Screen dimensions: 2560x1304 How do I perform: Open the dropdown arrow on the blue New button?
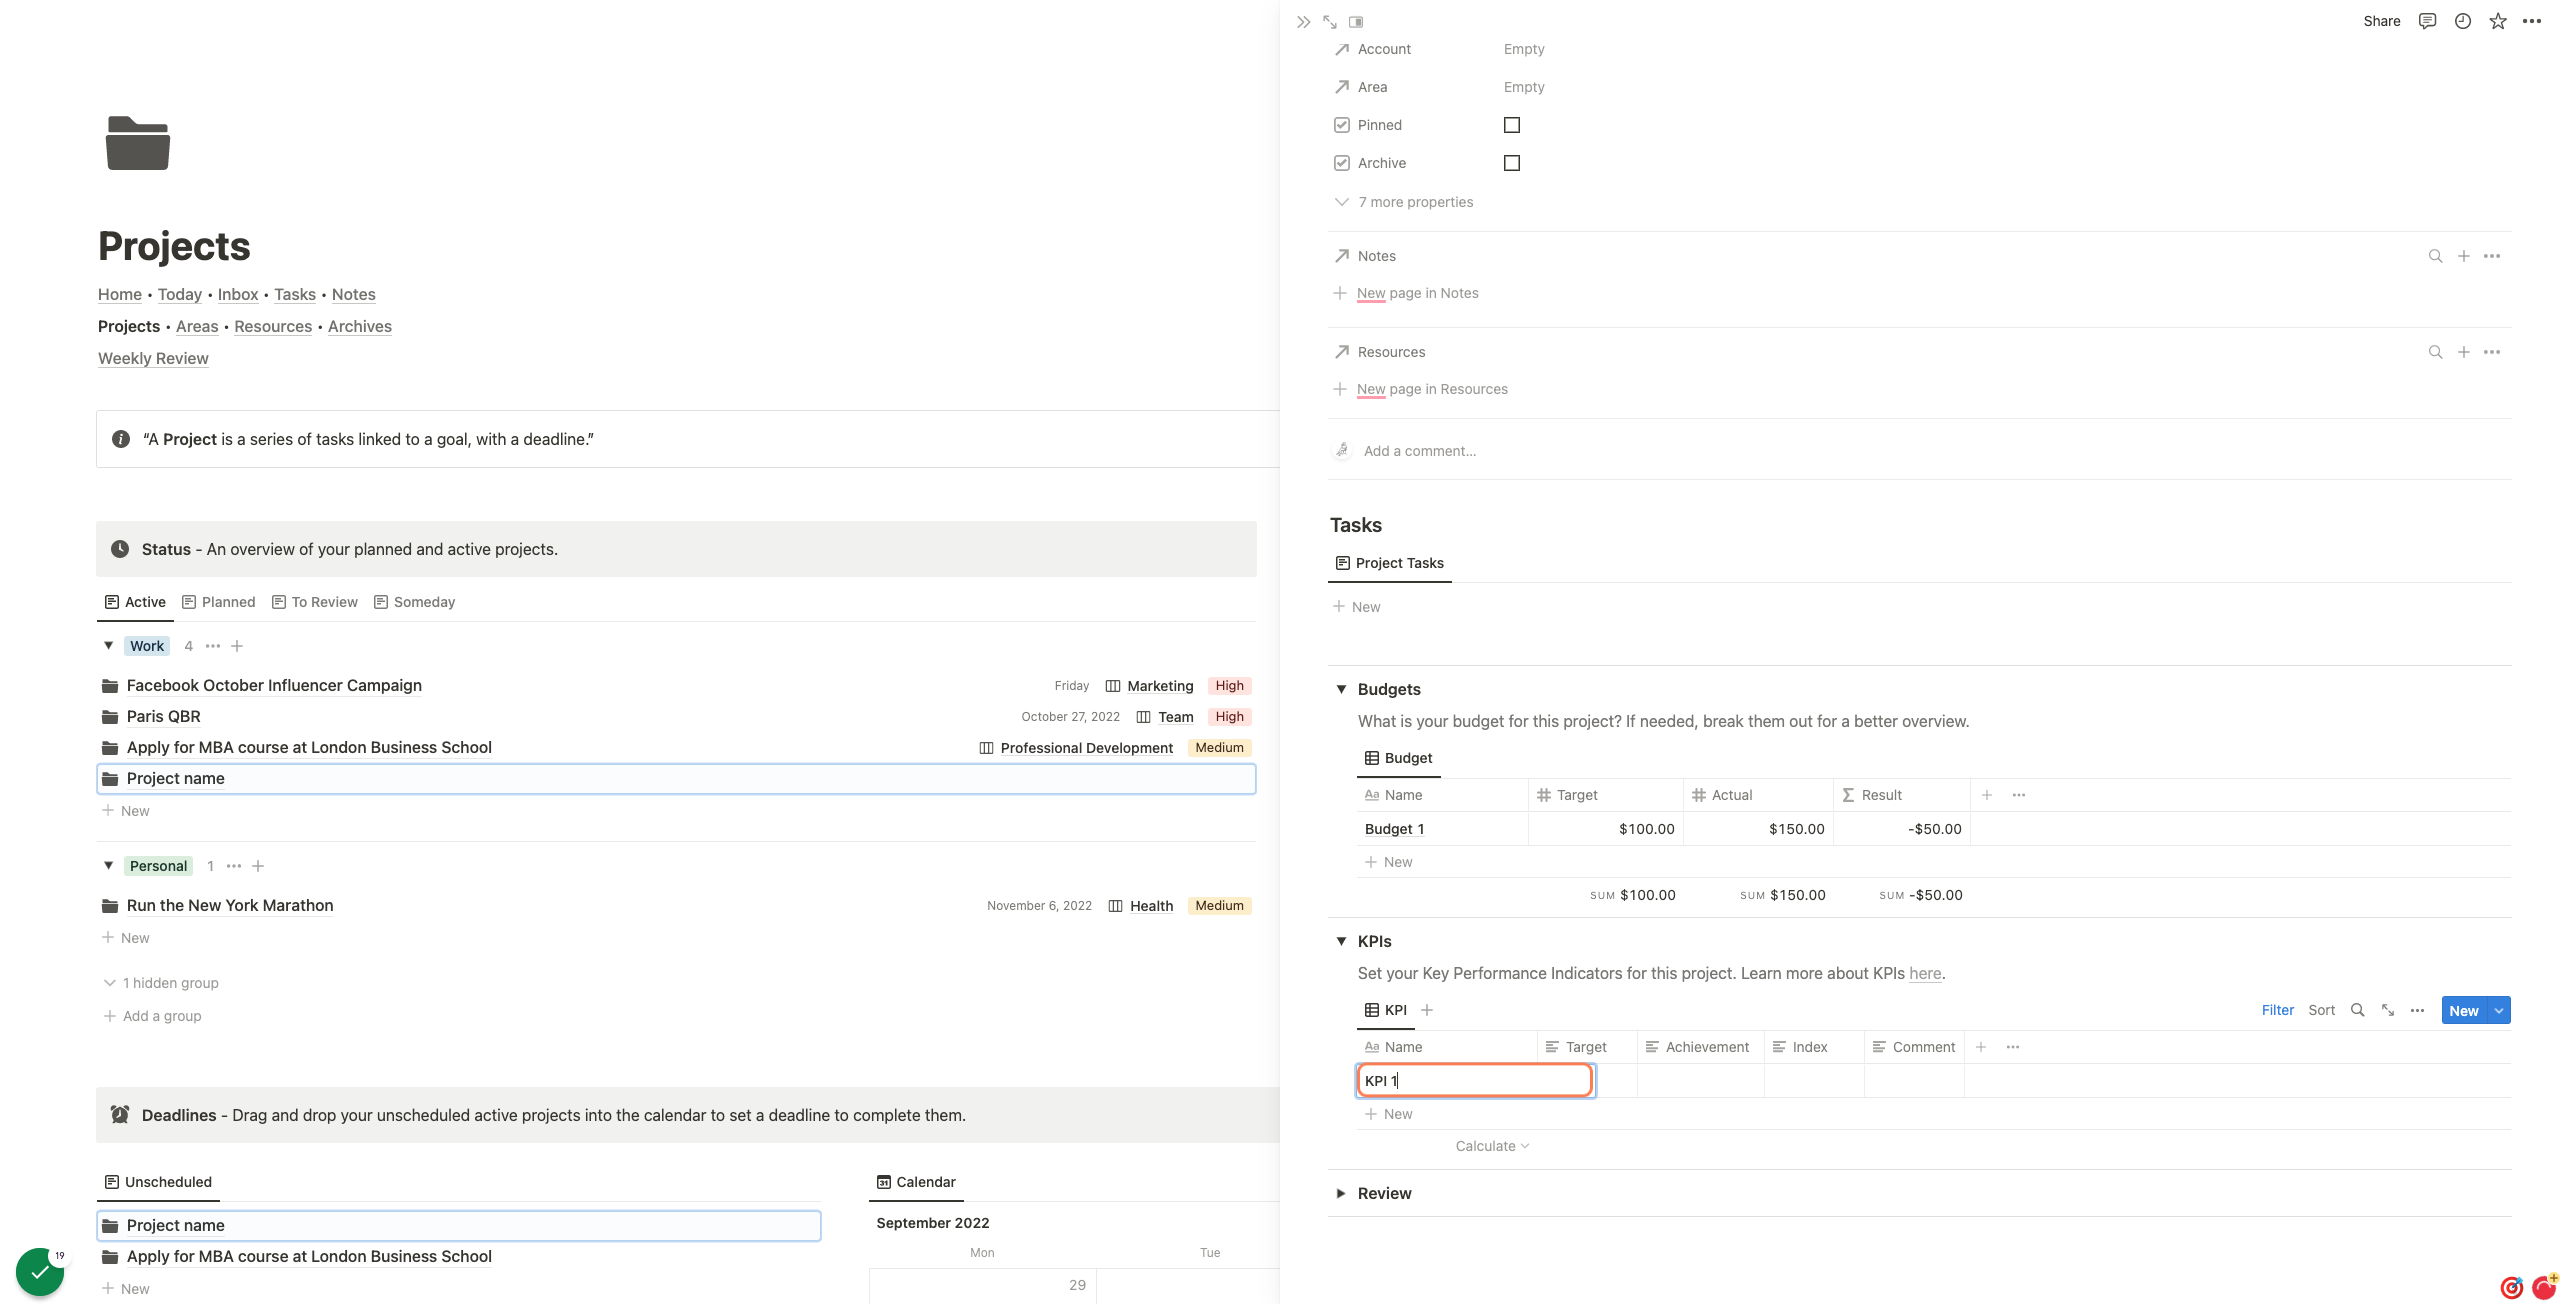[2499, 1010]
